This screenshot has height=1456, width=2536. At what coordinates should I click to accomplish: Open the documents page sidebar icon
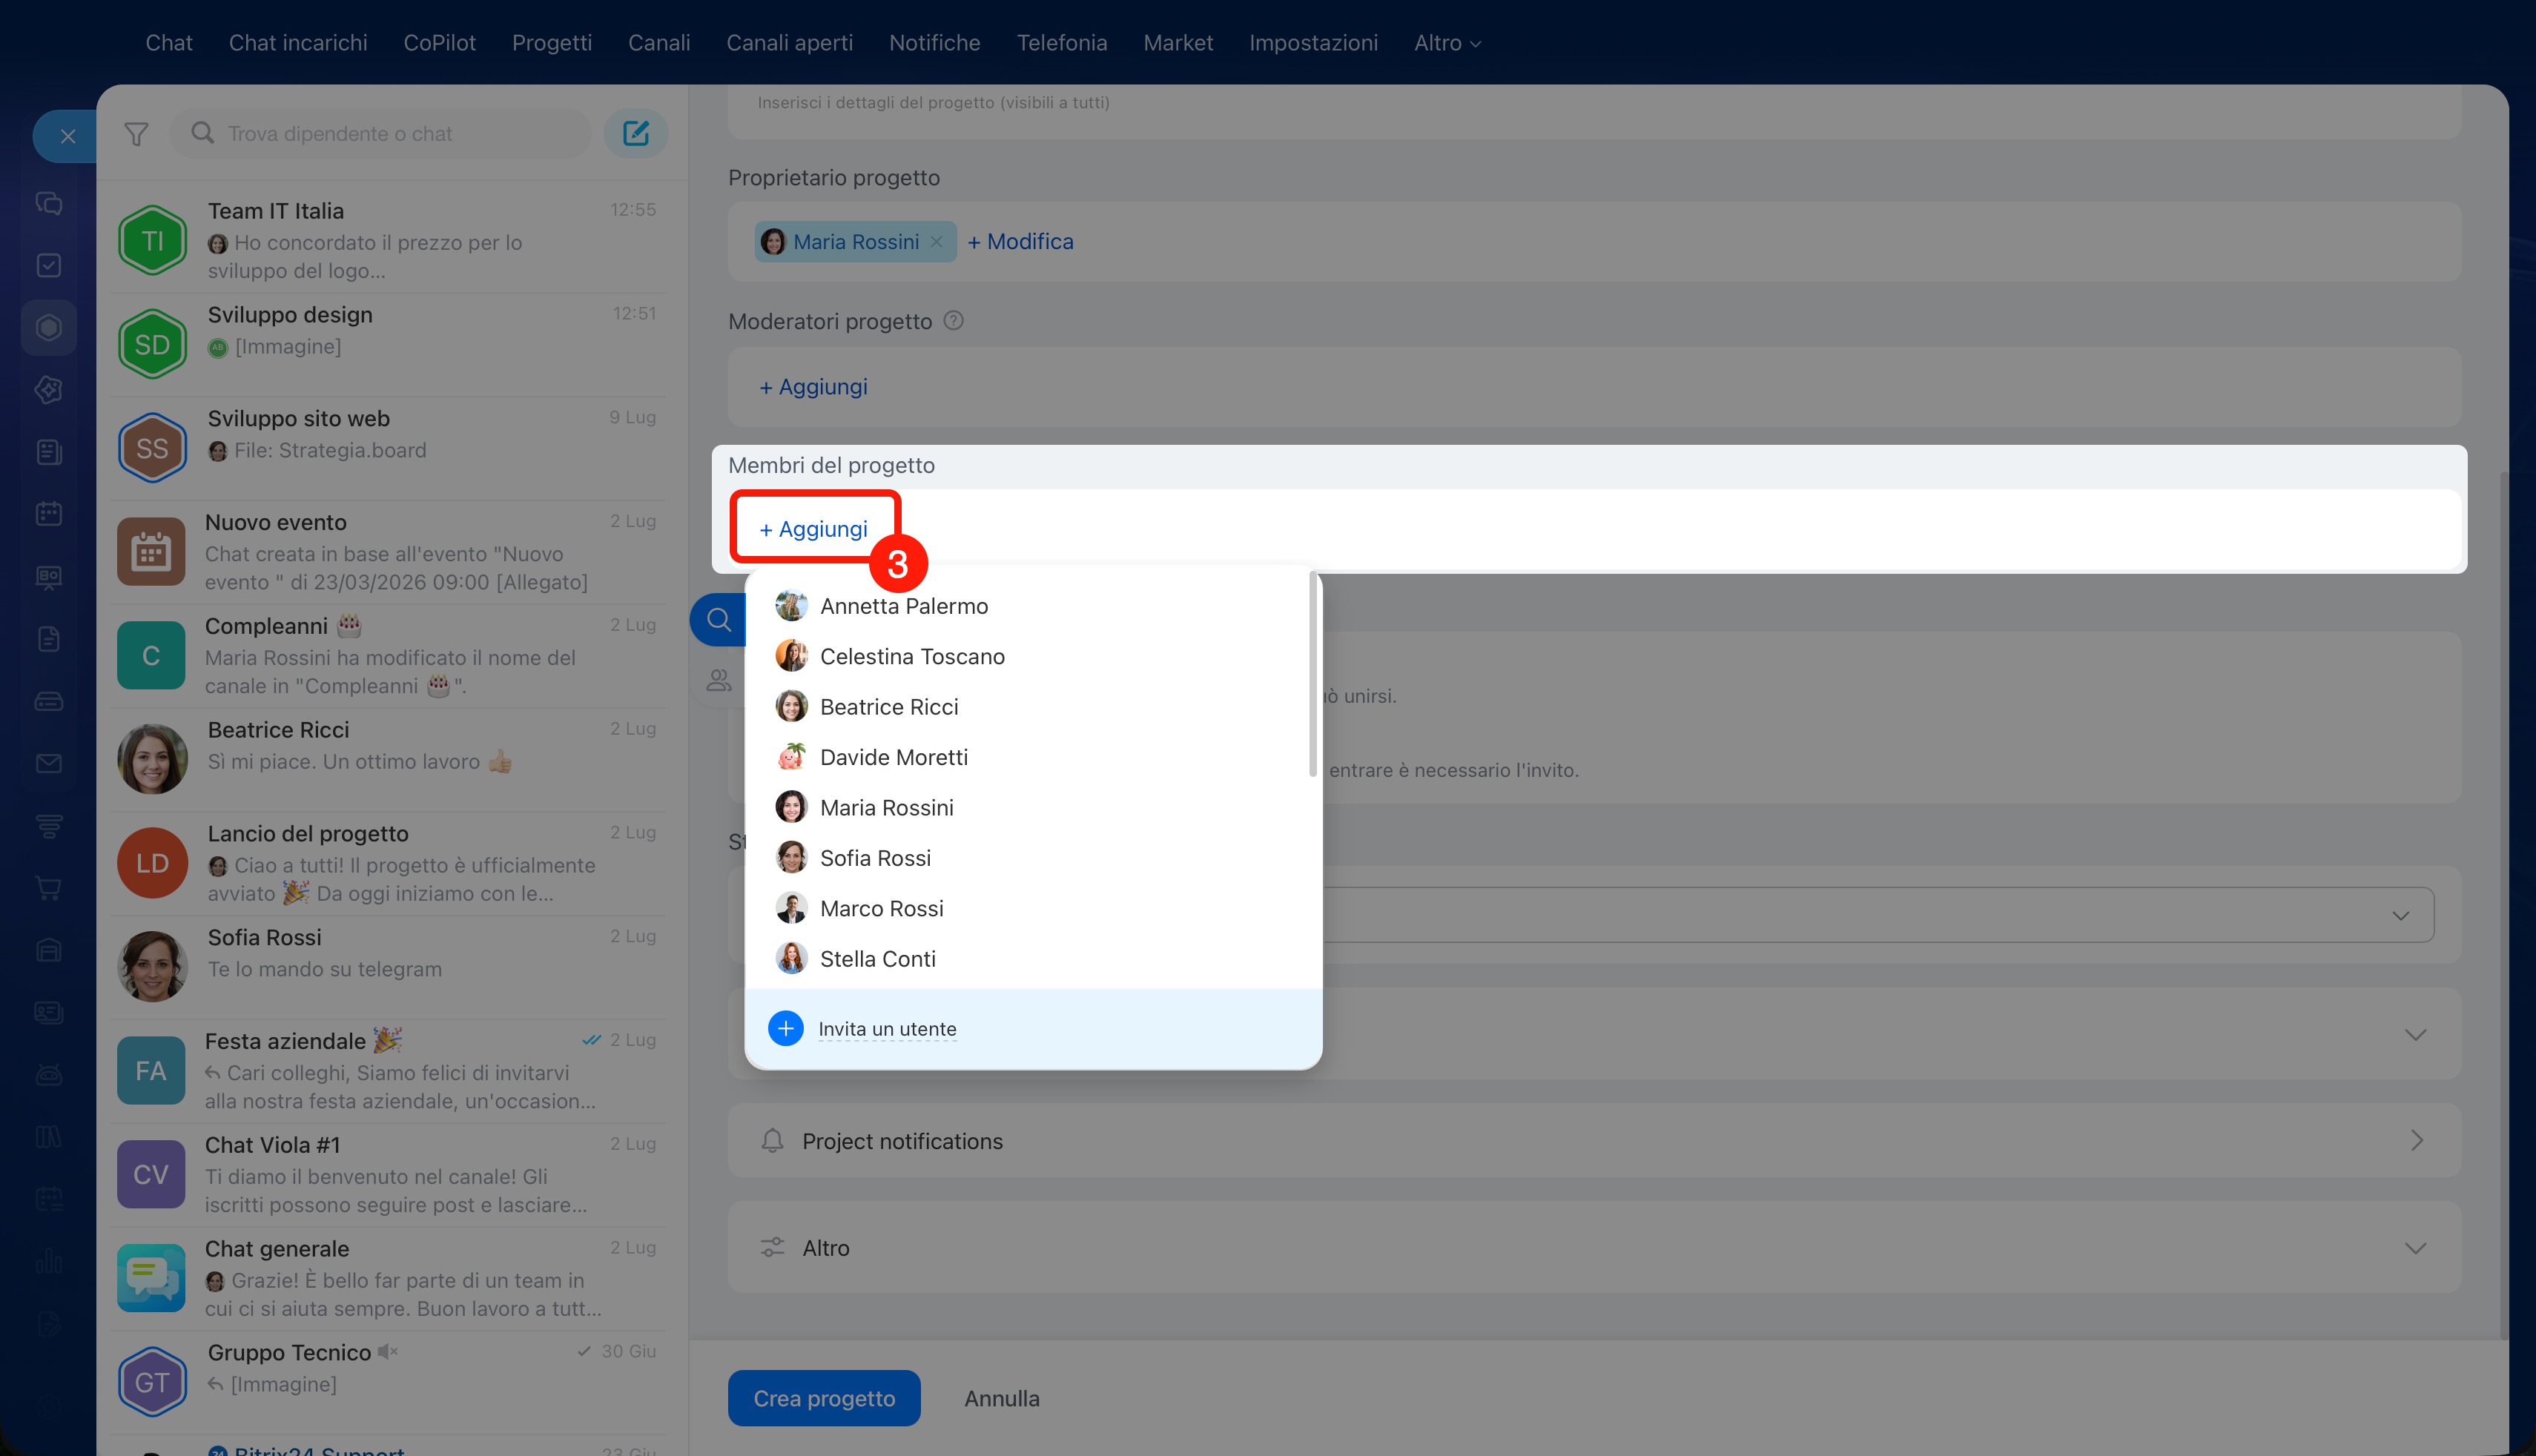click(x=49, y=638)
